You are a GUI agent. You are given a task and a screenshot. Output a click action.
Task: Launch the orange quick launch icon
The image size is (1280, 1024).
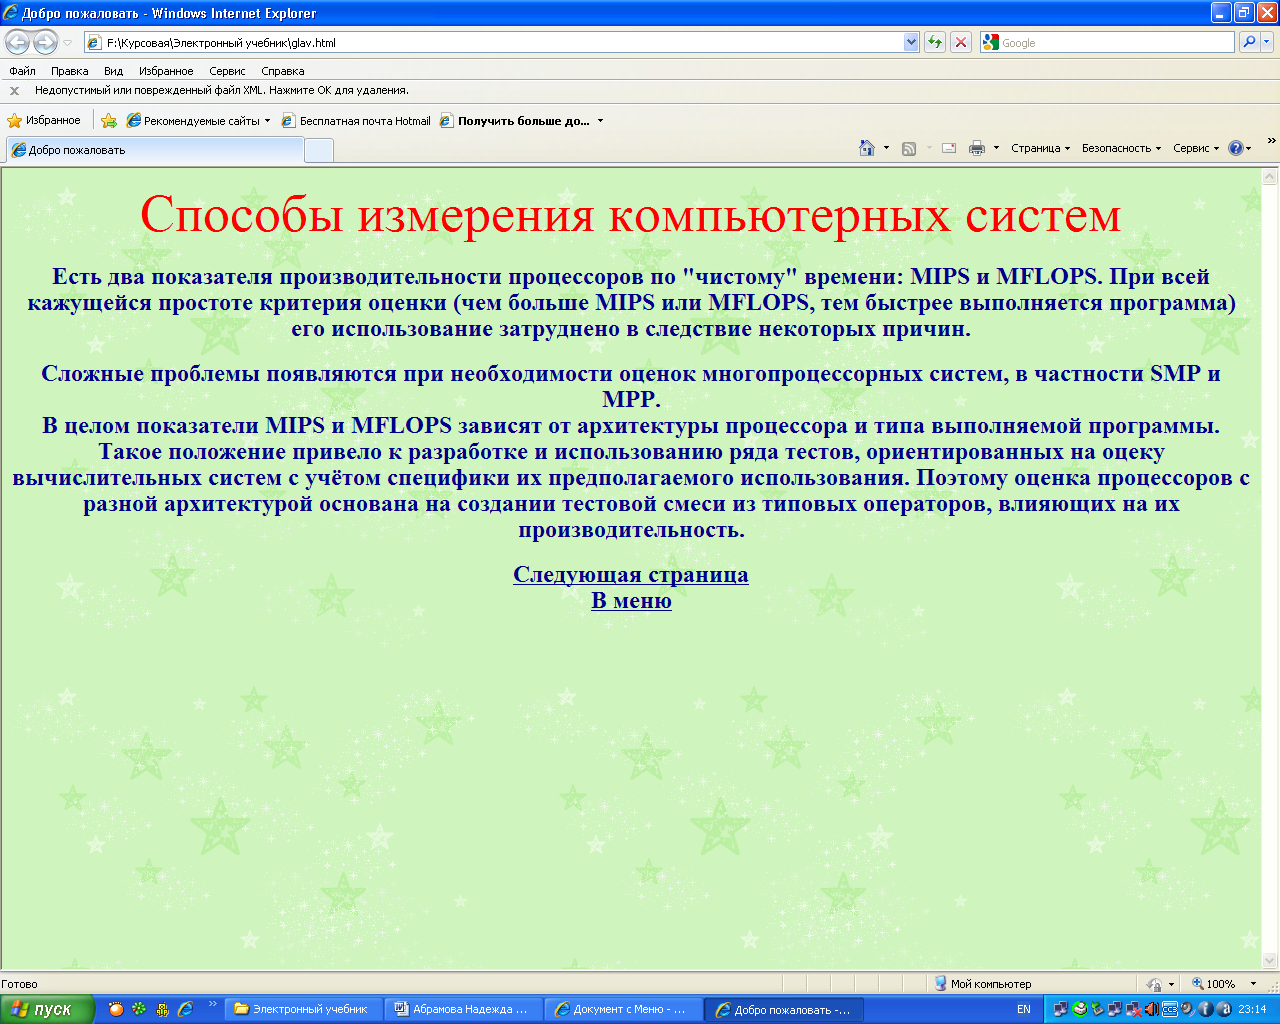point(116,1009)
